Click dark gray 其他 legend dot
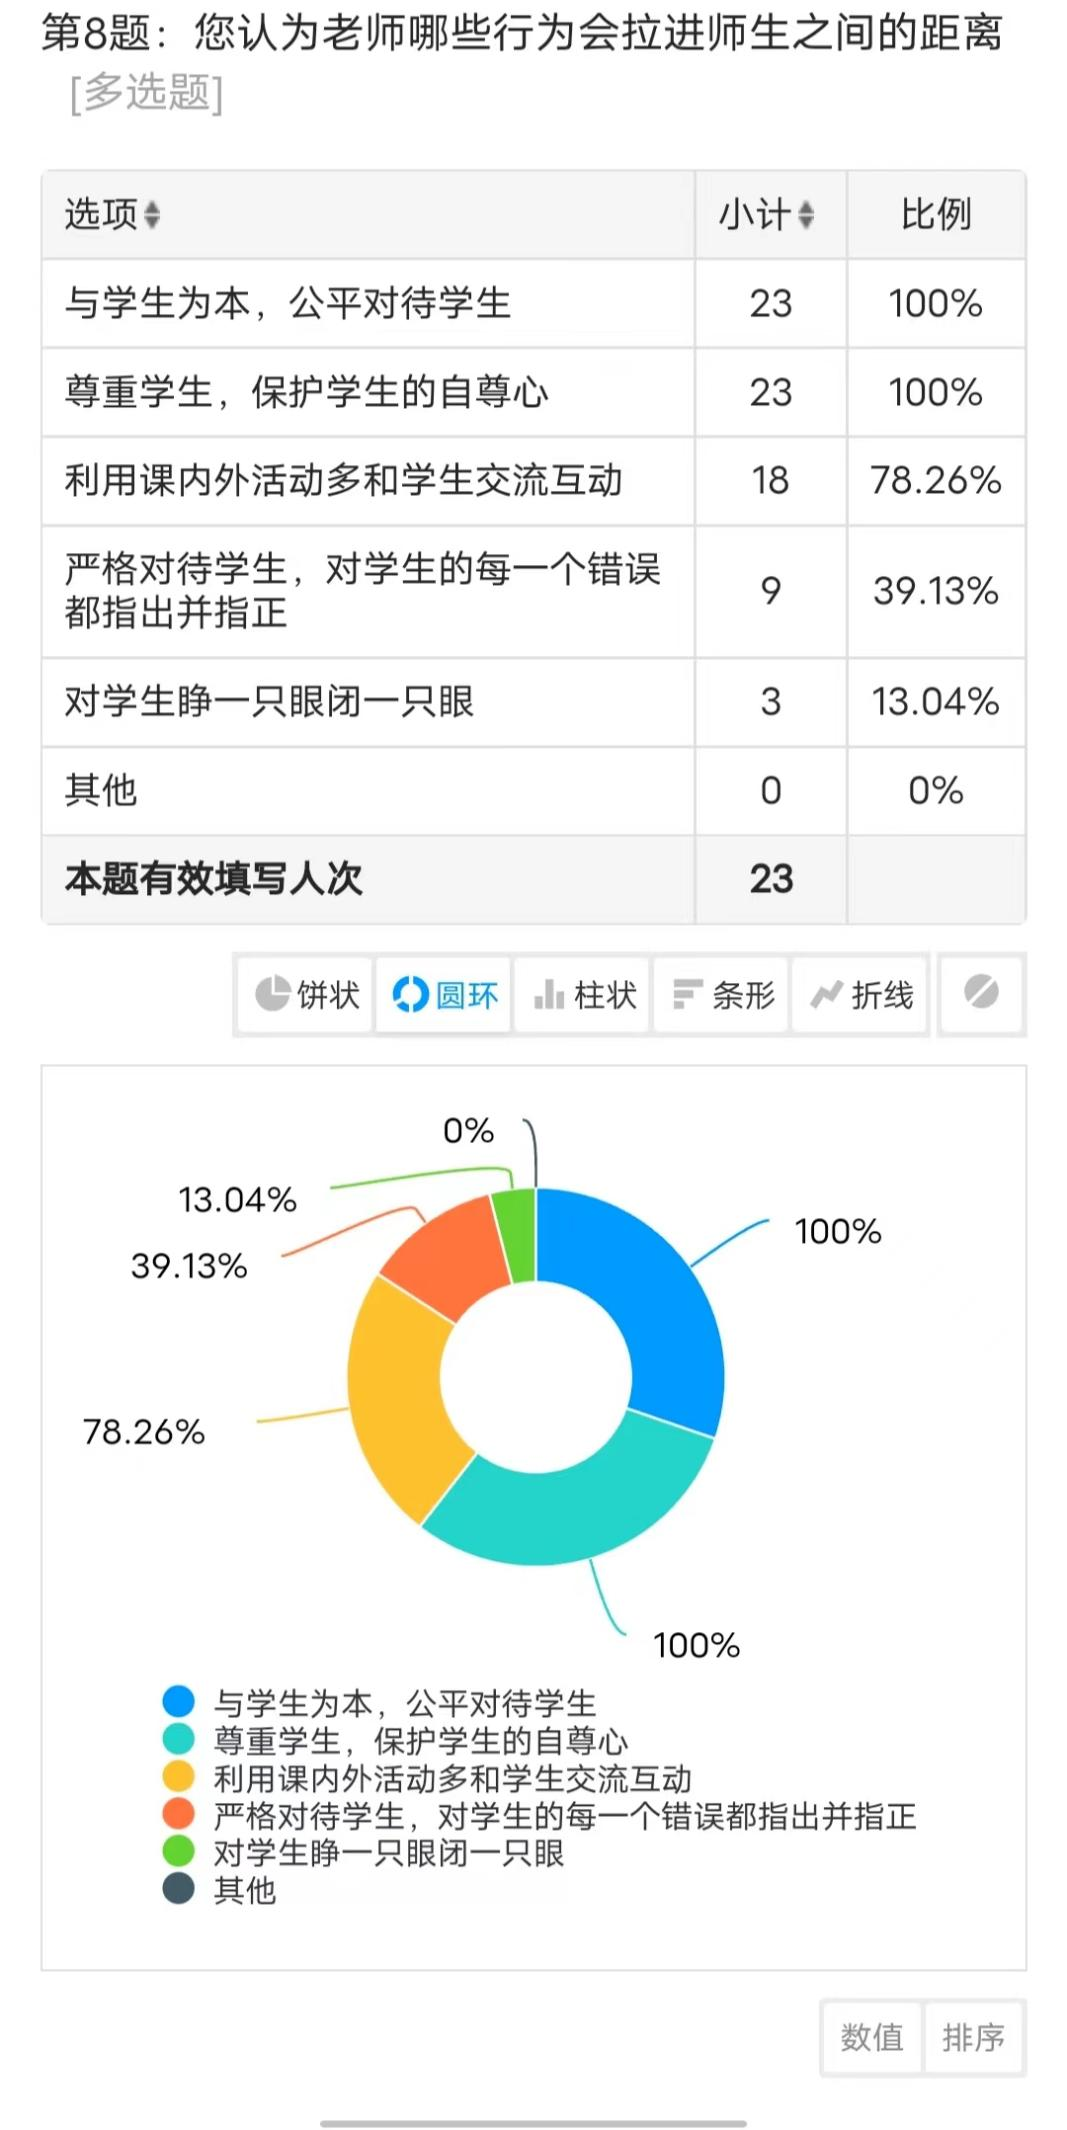The height and width of the screenshot is (2130, 1067). click(x=179, y=1889)
